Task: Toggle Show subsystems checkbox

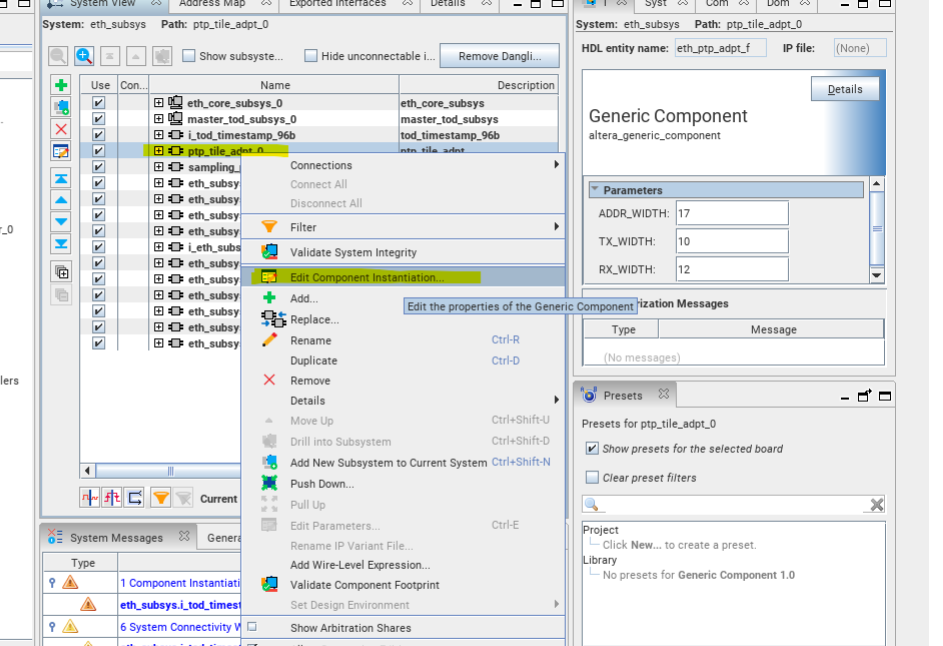Action: (189, 56)
